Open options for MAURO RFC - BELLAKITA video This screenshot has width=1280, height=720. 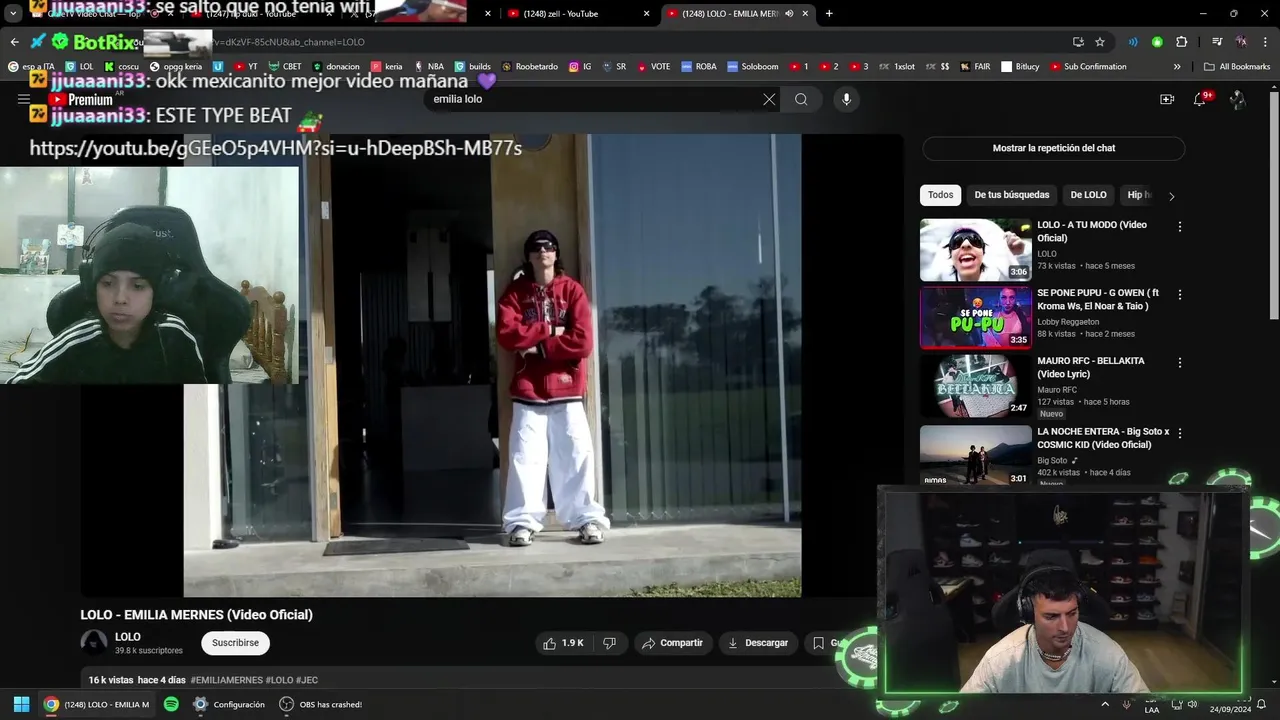point(1180,363)
